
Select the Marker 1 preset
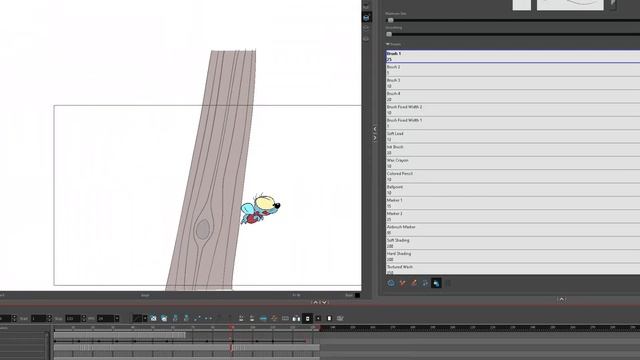click(513, 203)
